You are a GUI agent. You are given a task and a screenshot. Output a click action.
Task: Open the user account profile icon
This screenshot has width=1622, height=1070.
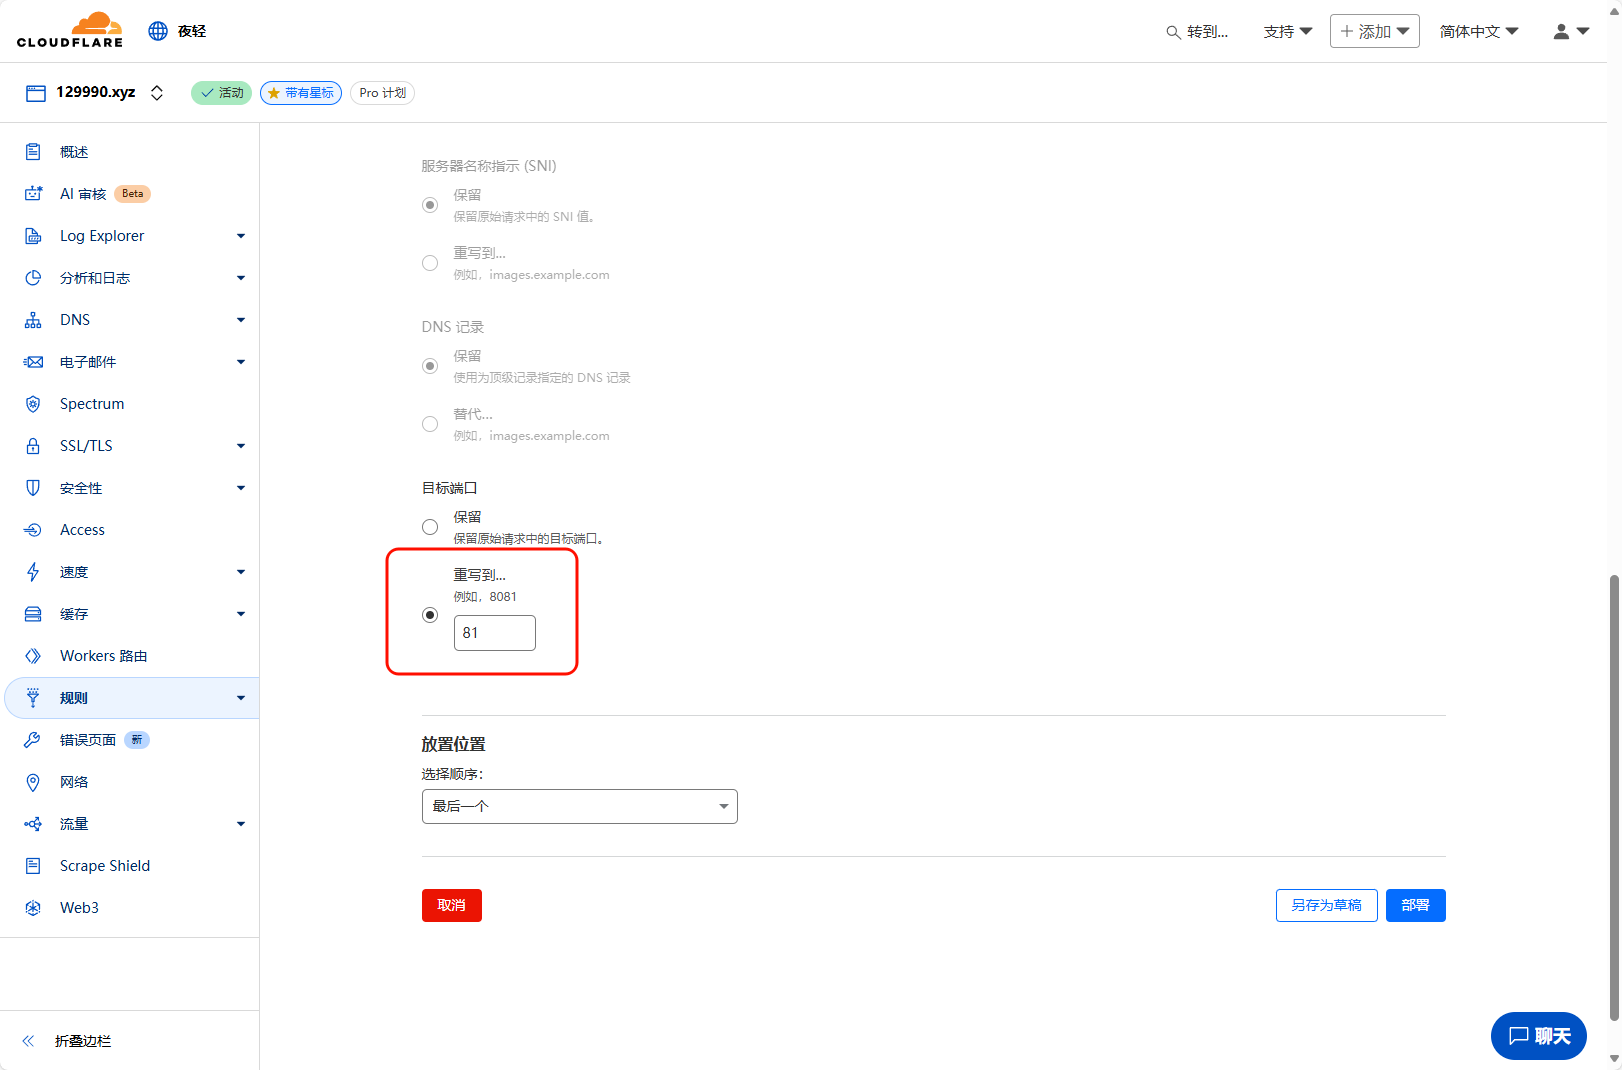[1561, 32]
